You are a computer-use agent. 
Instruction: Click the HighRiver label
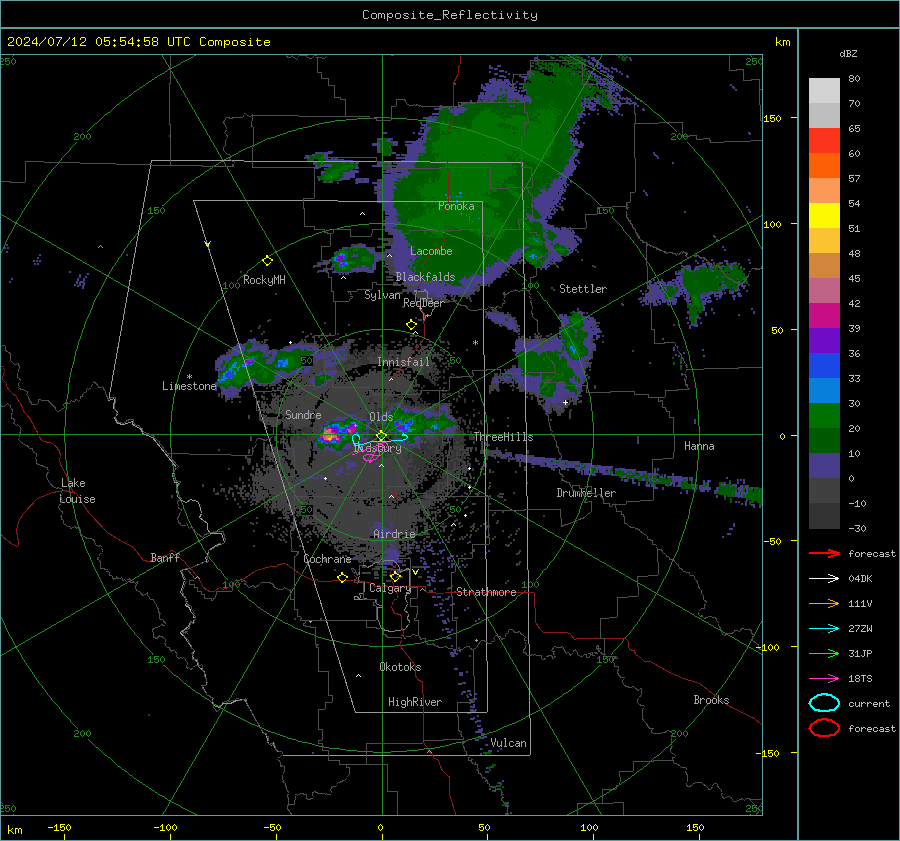415,702
